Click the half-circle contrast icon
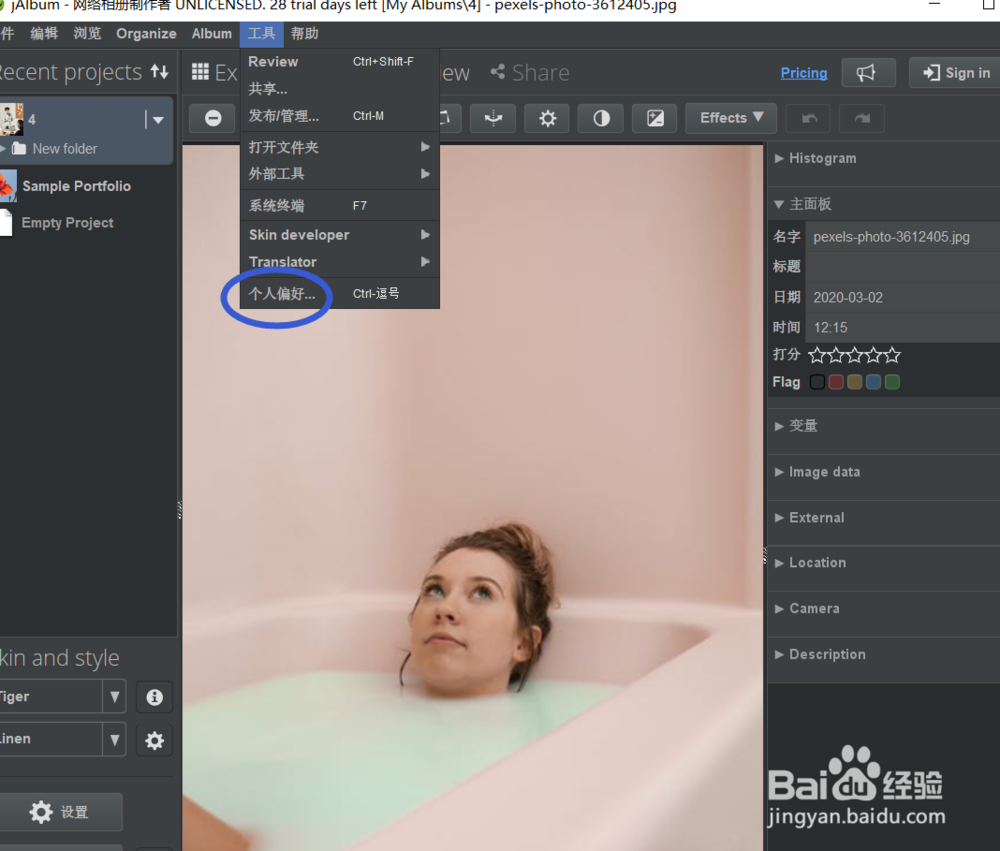The width and height of the screenshot is (1000, 851). (x=601, y=118)
